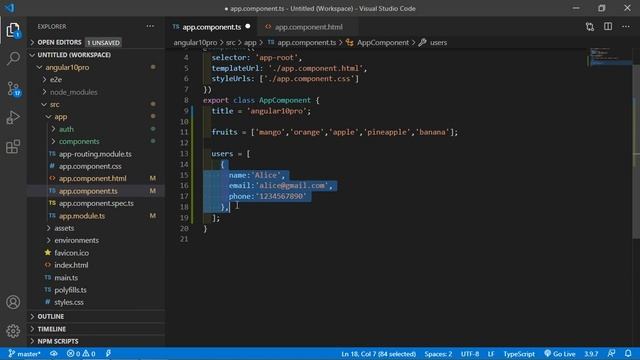Open the Manage gear icon
Image resolution: width=640 pixels, height=360 pixels.
pyautogui.click(x=13, y=331)
